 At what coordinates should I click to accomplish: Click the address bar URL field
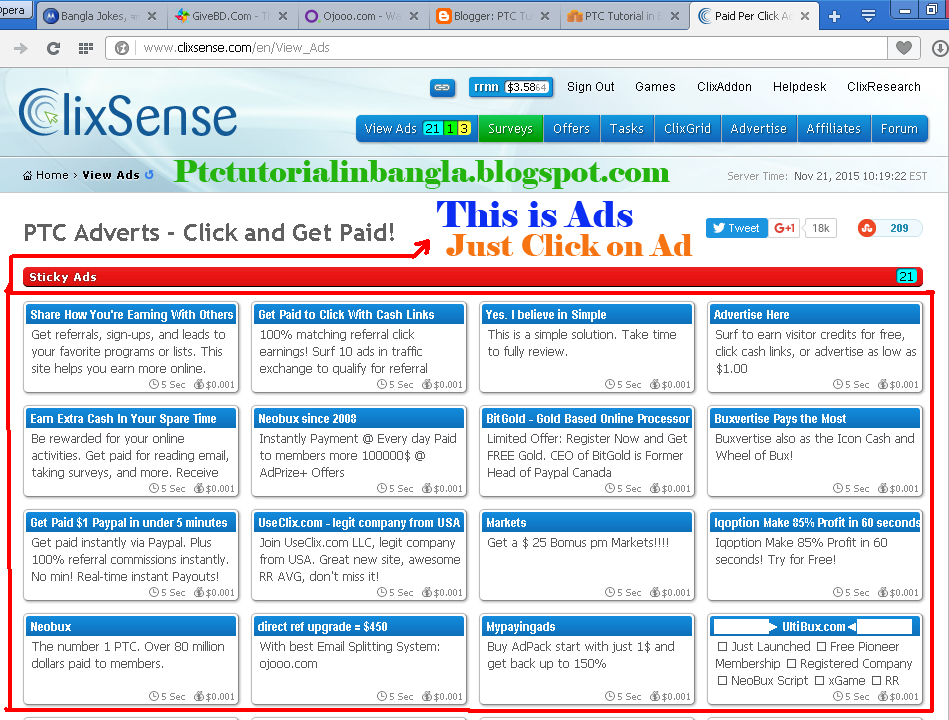[496, 48]
